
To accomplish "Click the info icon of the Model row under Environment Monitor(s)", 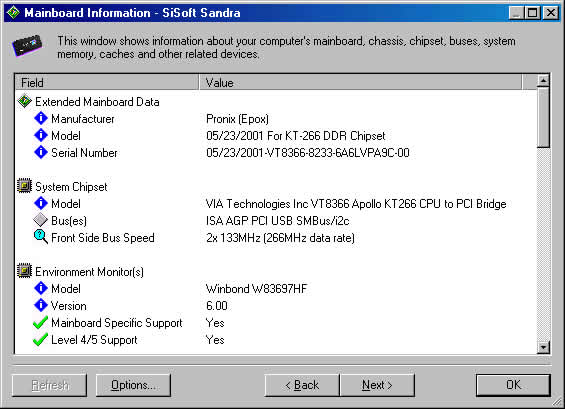I will [41, 288].
